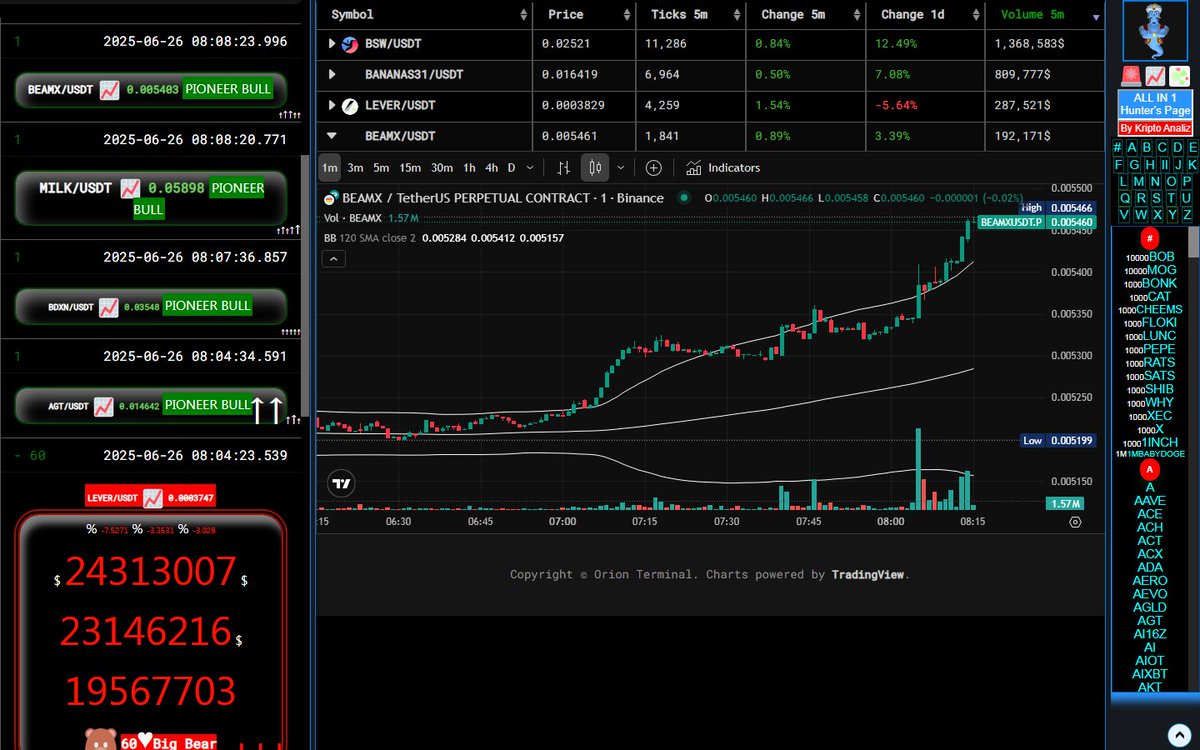Open the Indicators menu

point(723,168)
